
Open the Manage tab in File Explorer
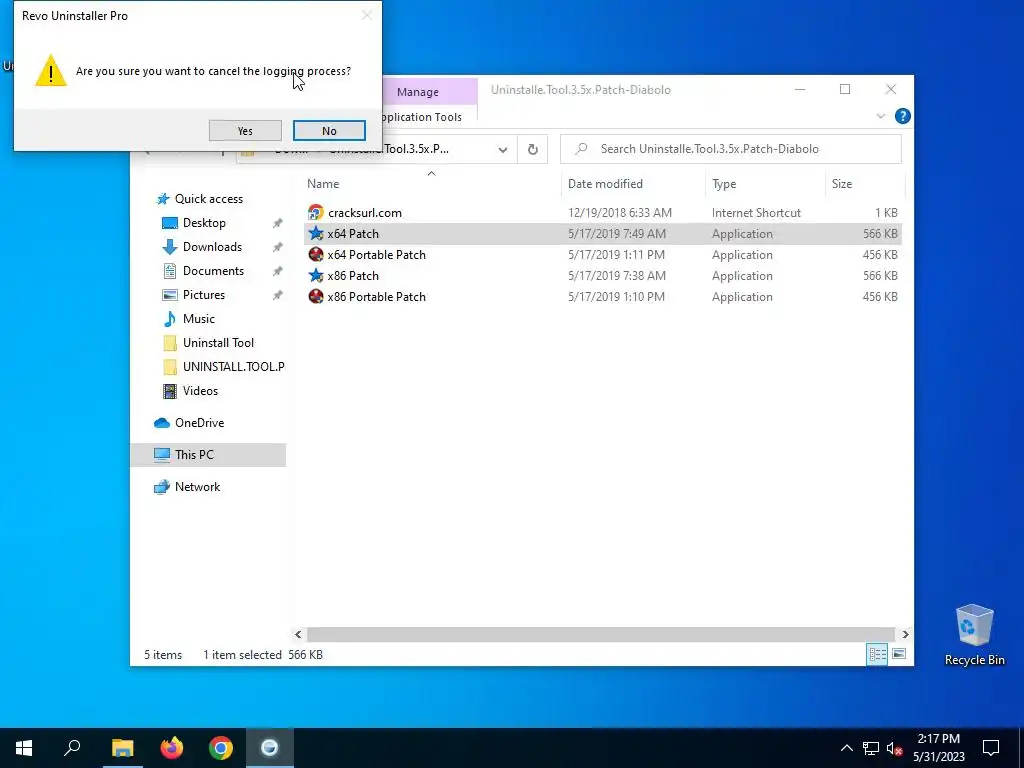(x=417, y=92)
